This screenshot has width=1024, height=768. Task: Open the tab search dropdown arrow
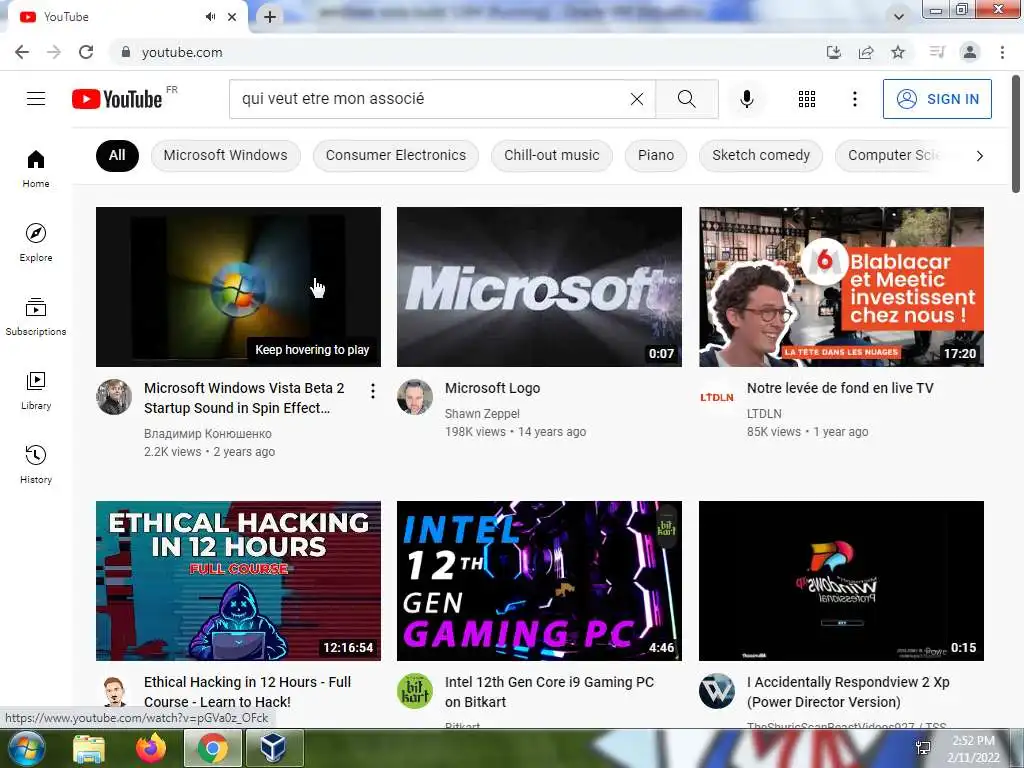click(x=899, y=17)
